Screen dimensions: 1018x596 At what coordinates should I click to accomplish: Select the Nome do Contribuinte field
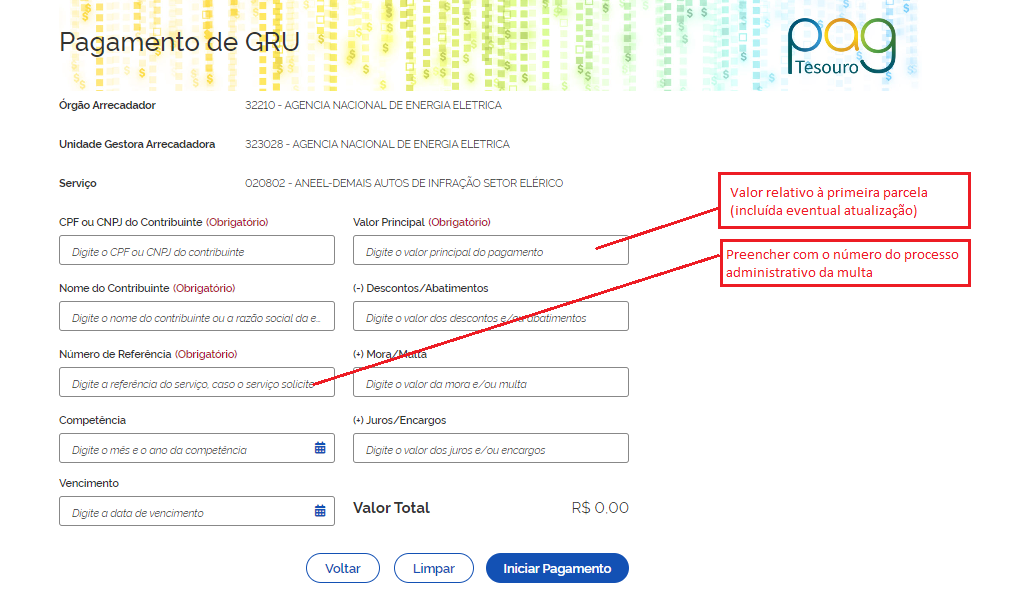[196, 317]
